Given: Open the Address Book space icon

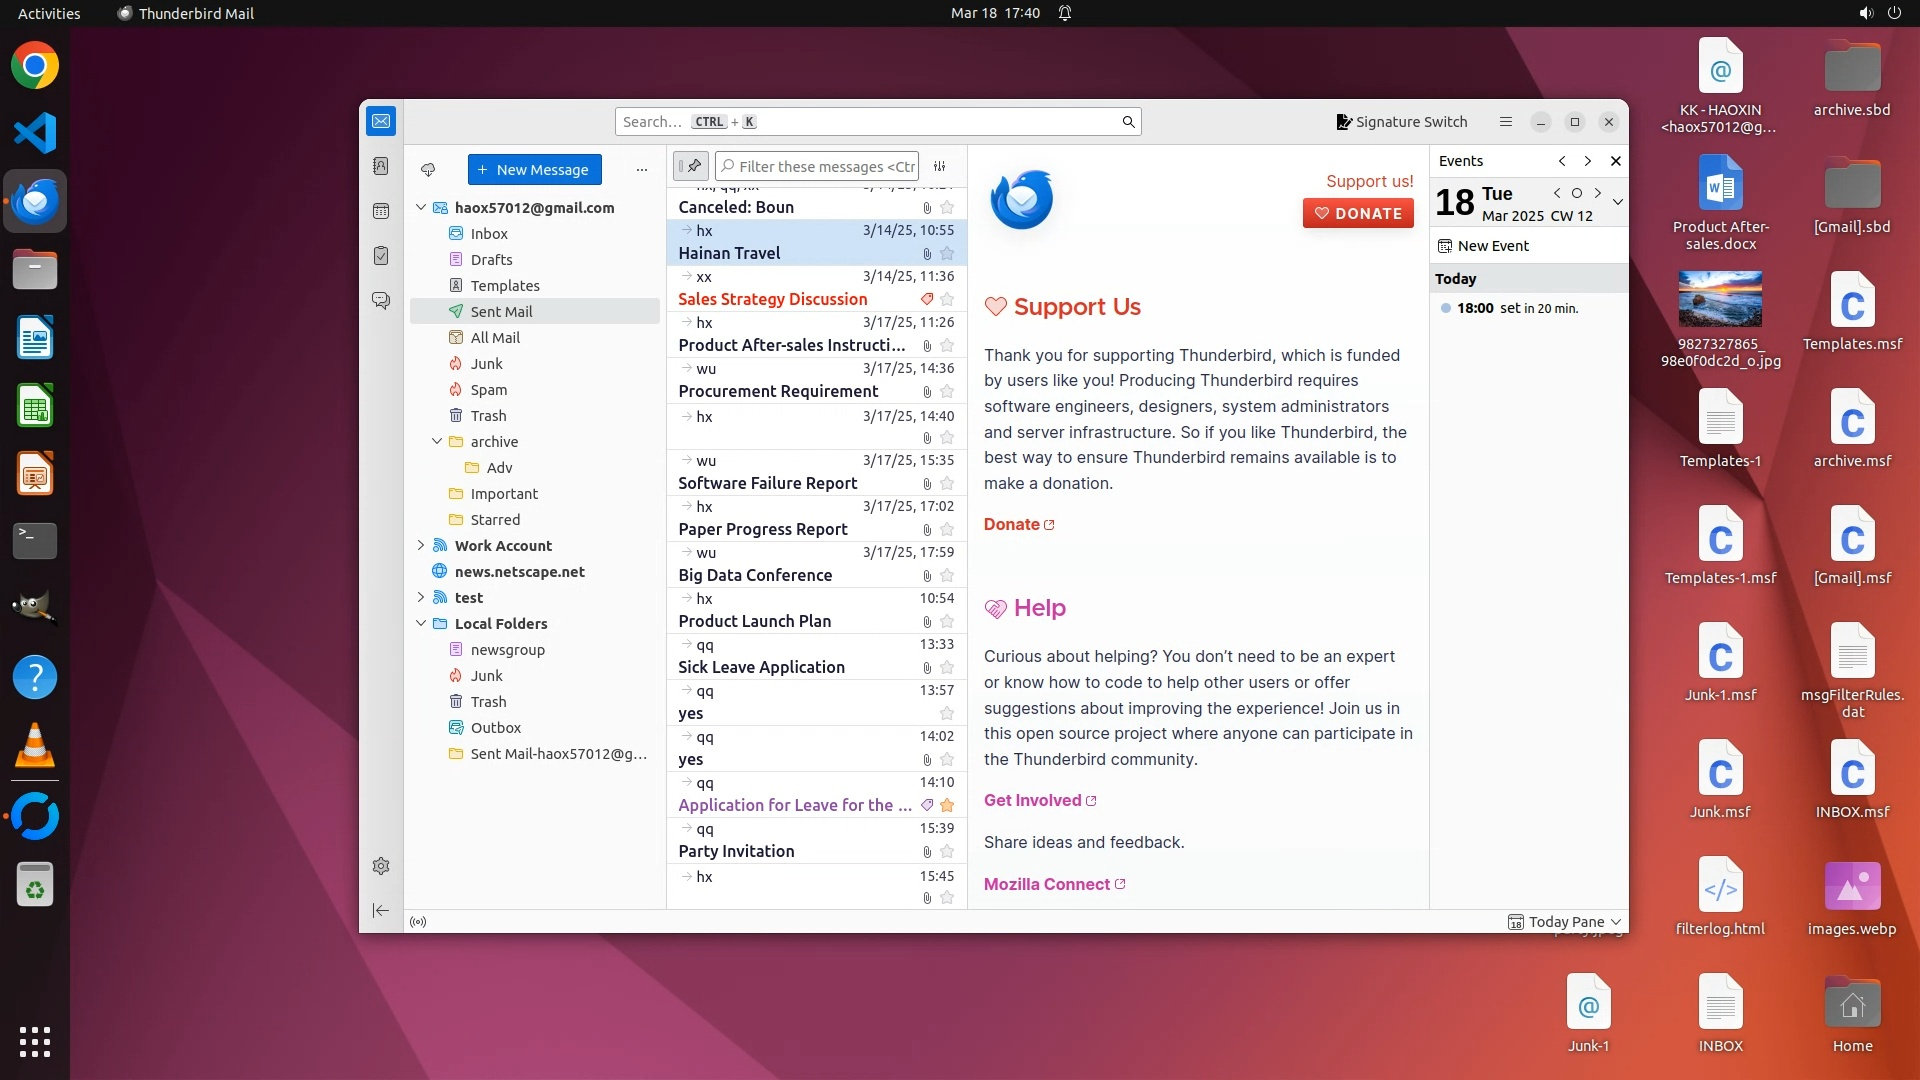Looking at the screenshot, I should 381,166.
